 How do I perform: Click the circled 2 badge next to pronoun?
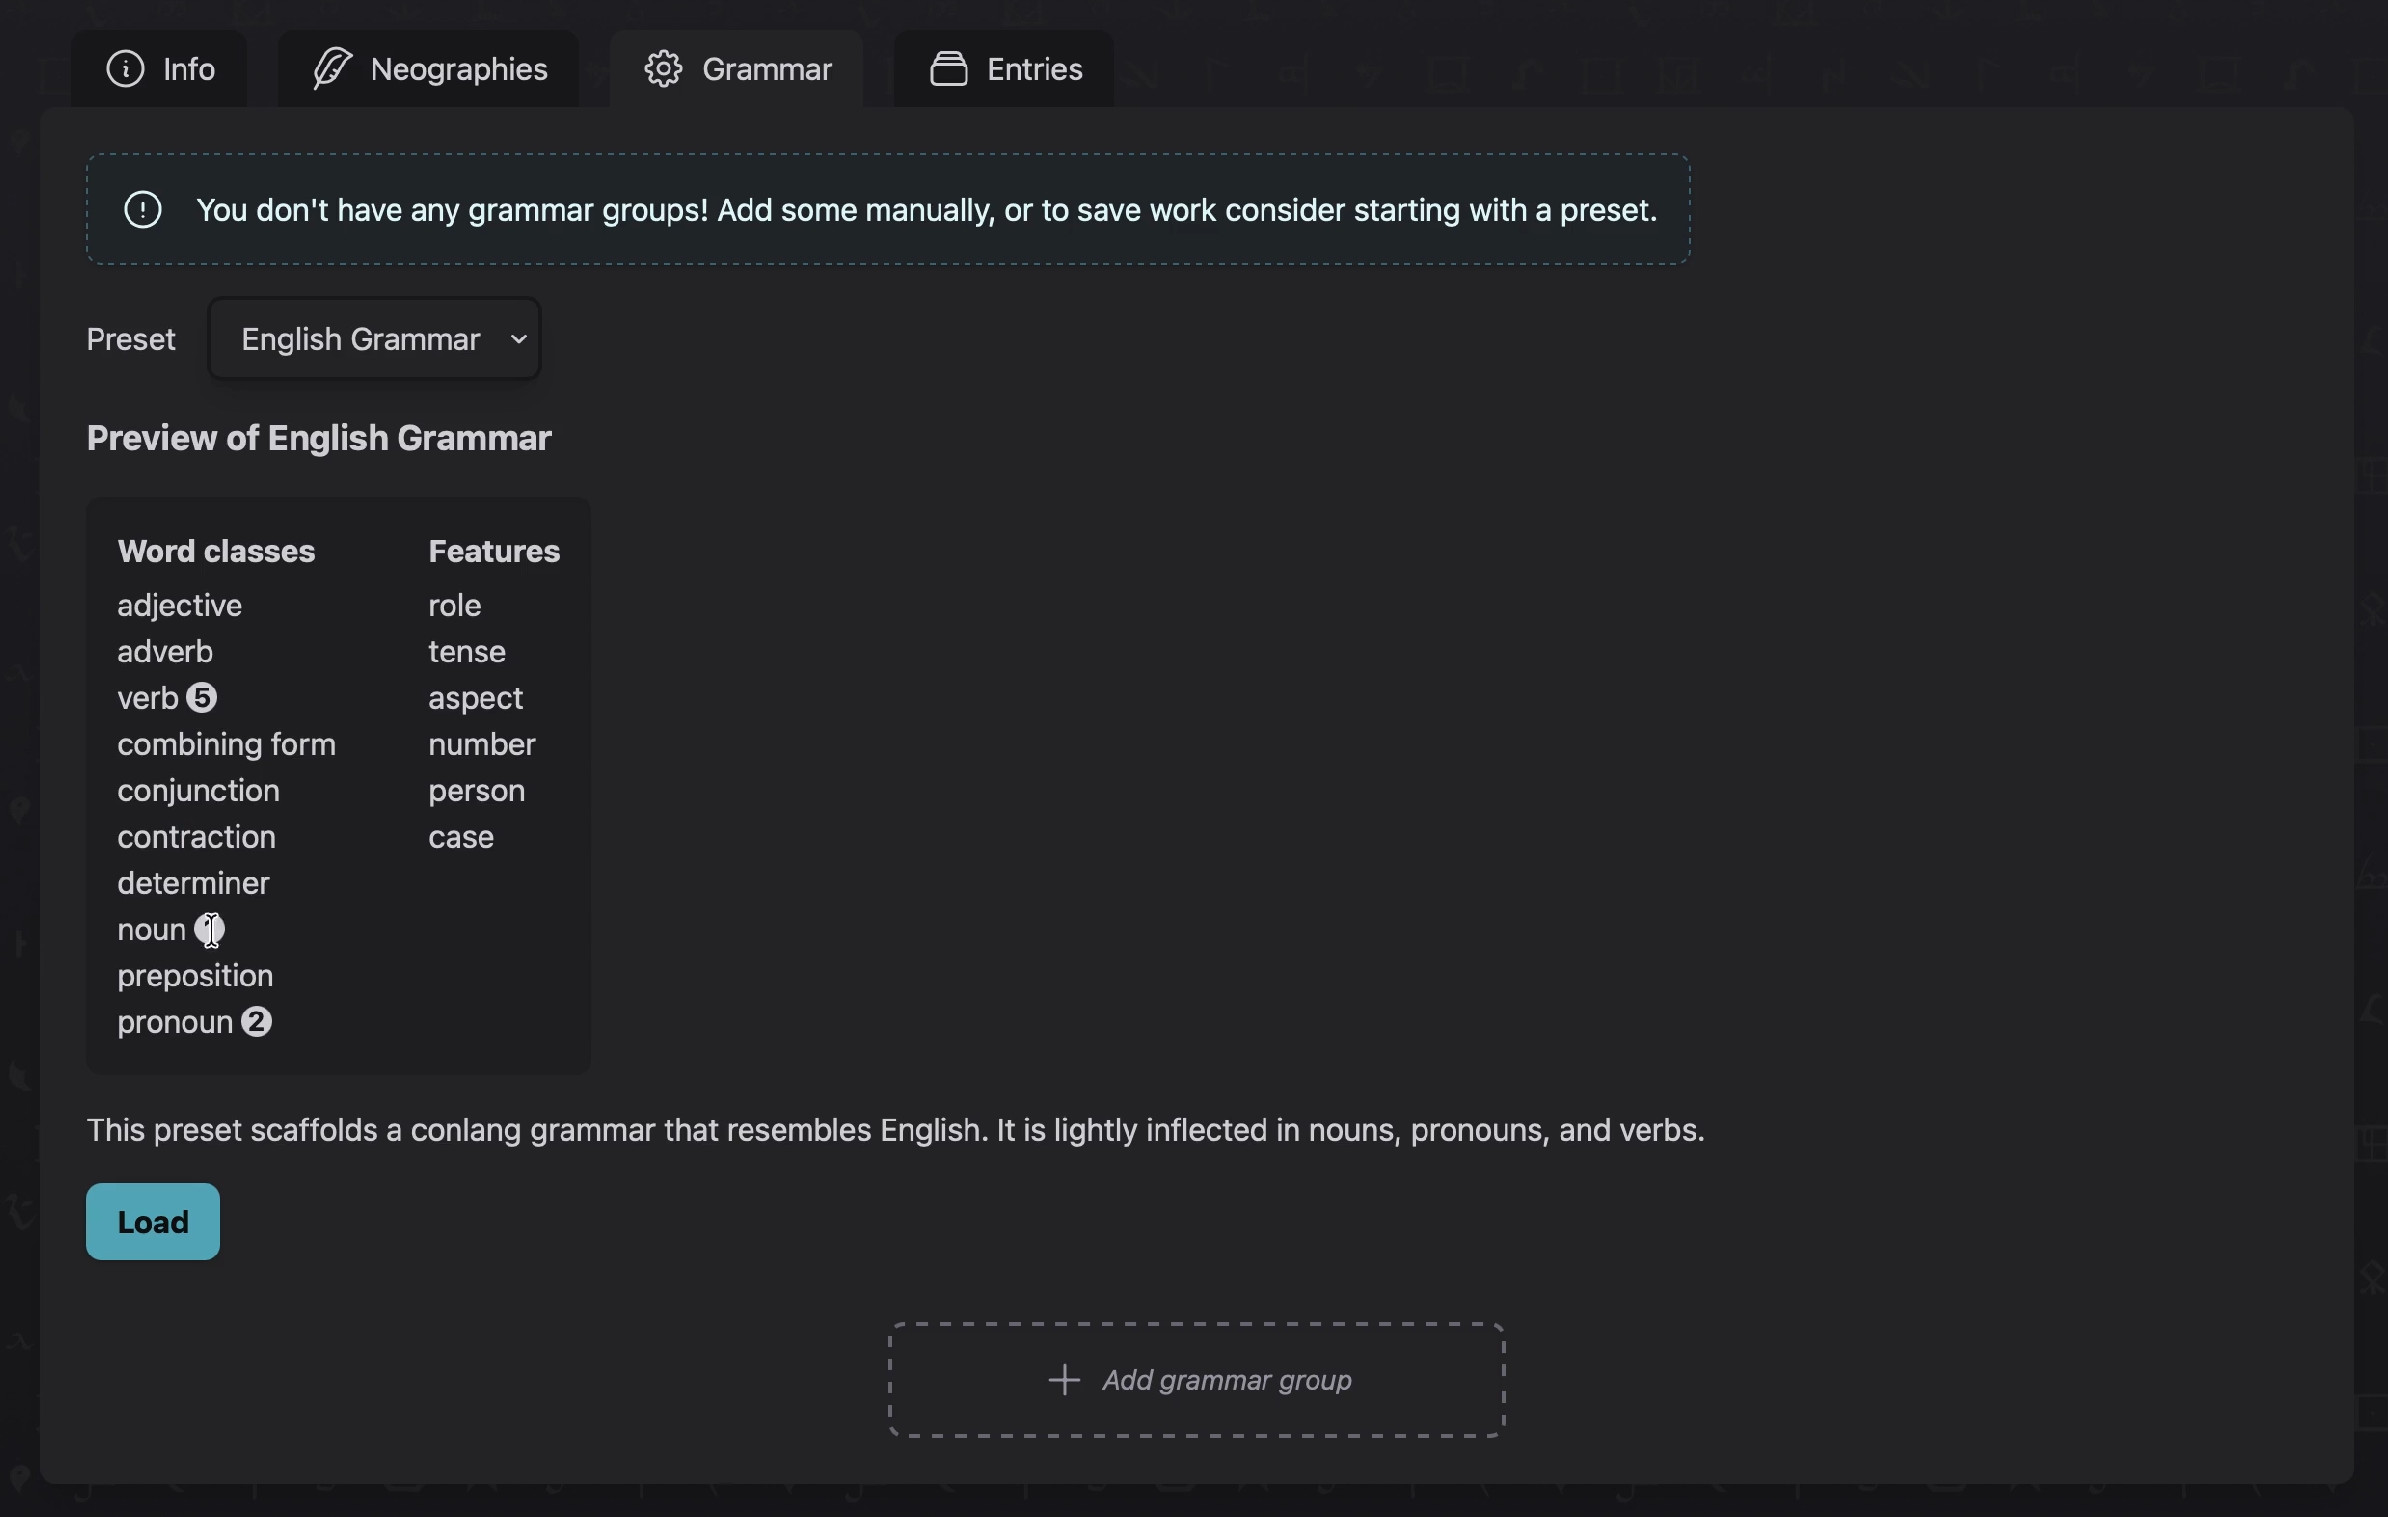257,1022
